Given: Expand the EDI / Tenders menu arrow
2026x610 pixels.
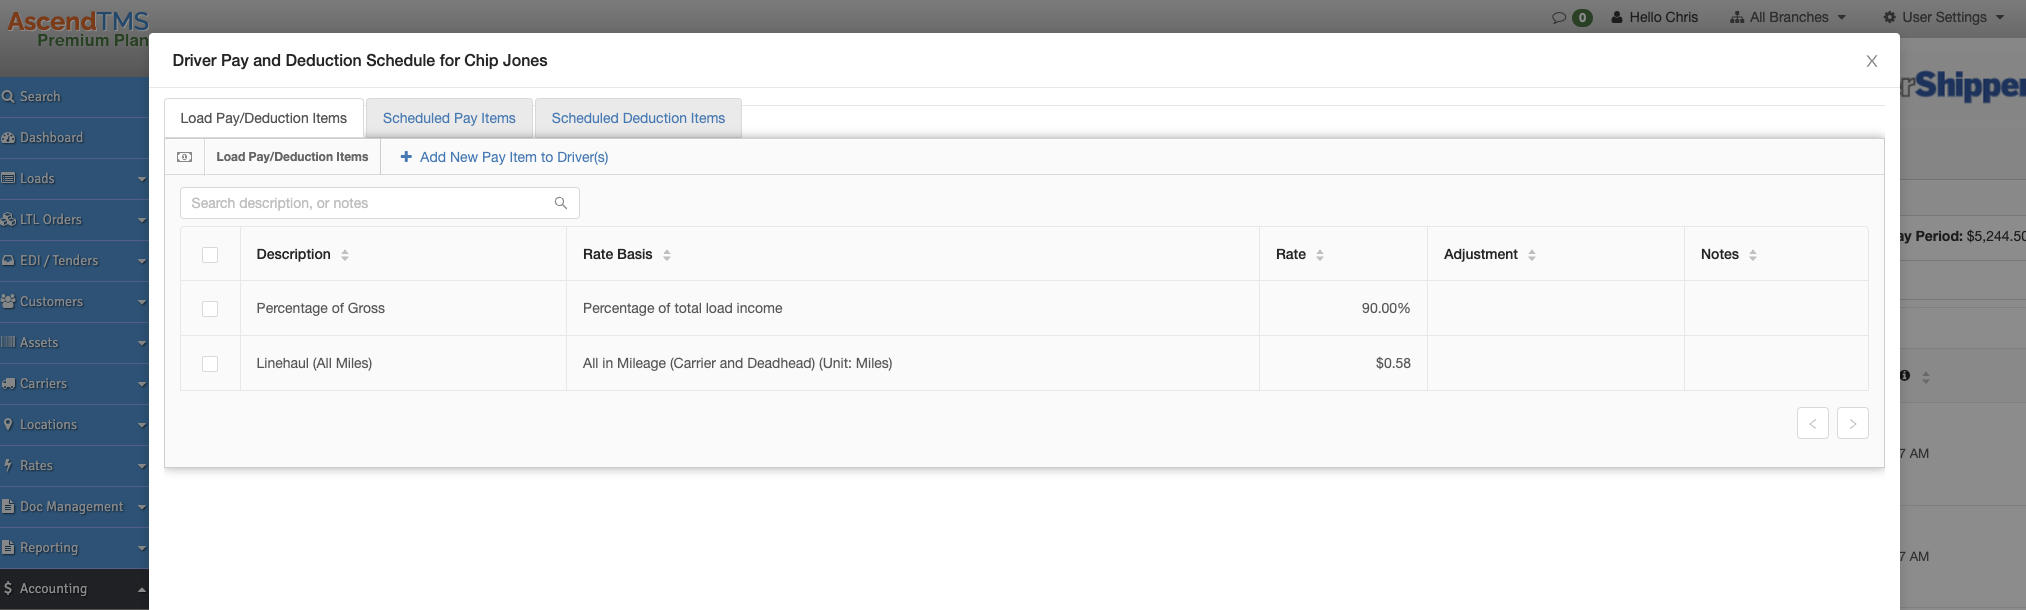Looking at the screenshot, I should tap(142, 261).
